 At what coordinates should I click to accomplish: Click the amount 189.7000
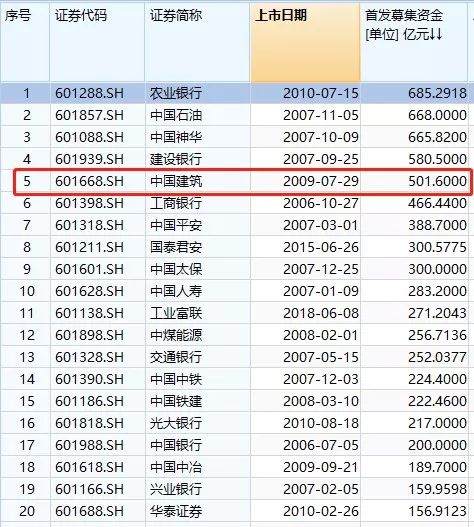[437, 467]
